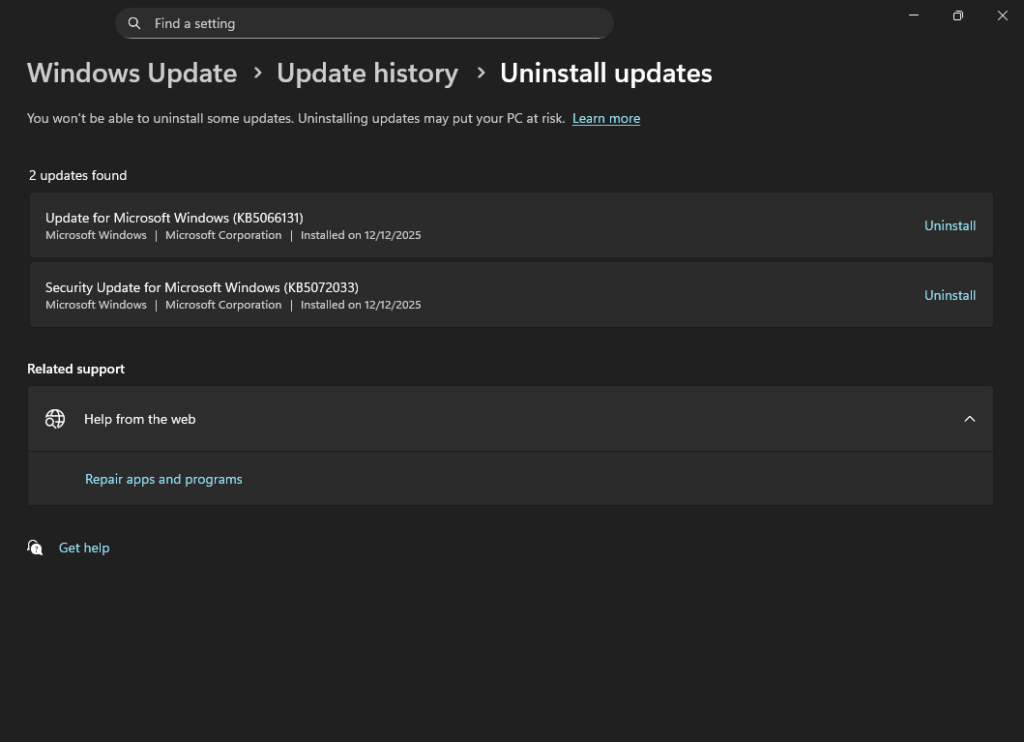
Task: Click the Get help chat bubble icon
Action: [36, 548]
